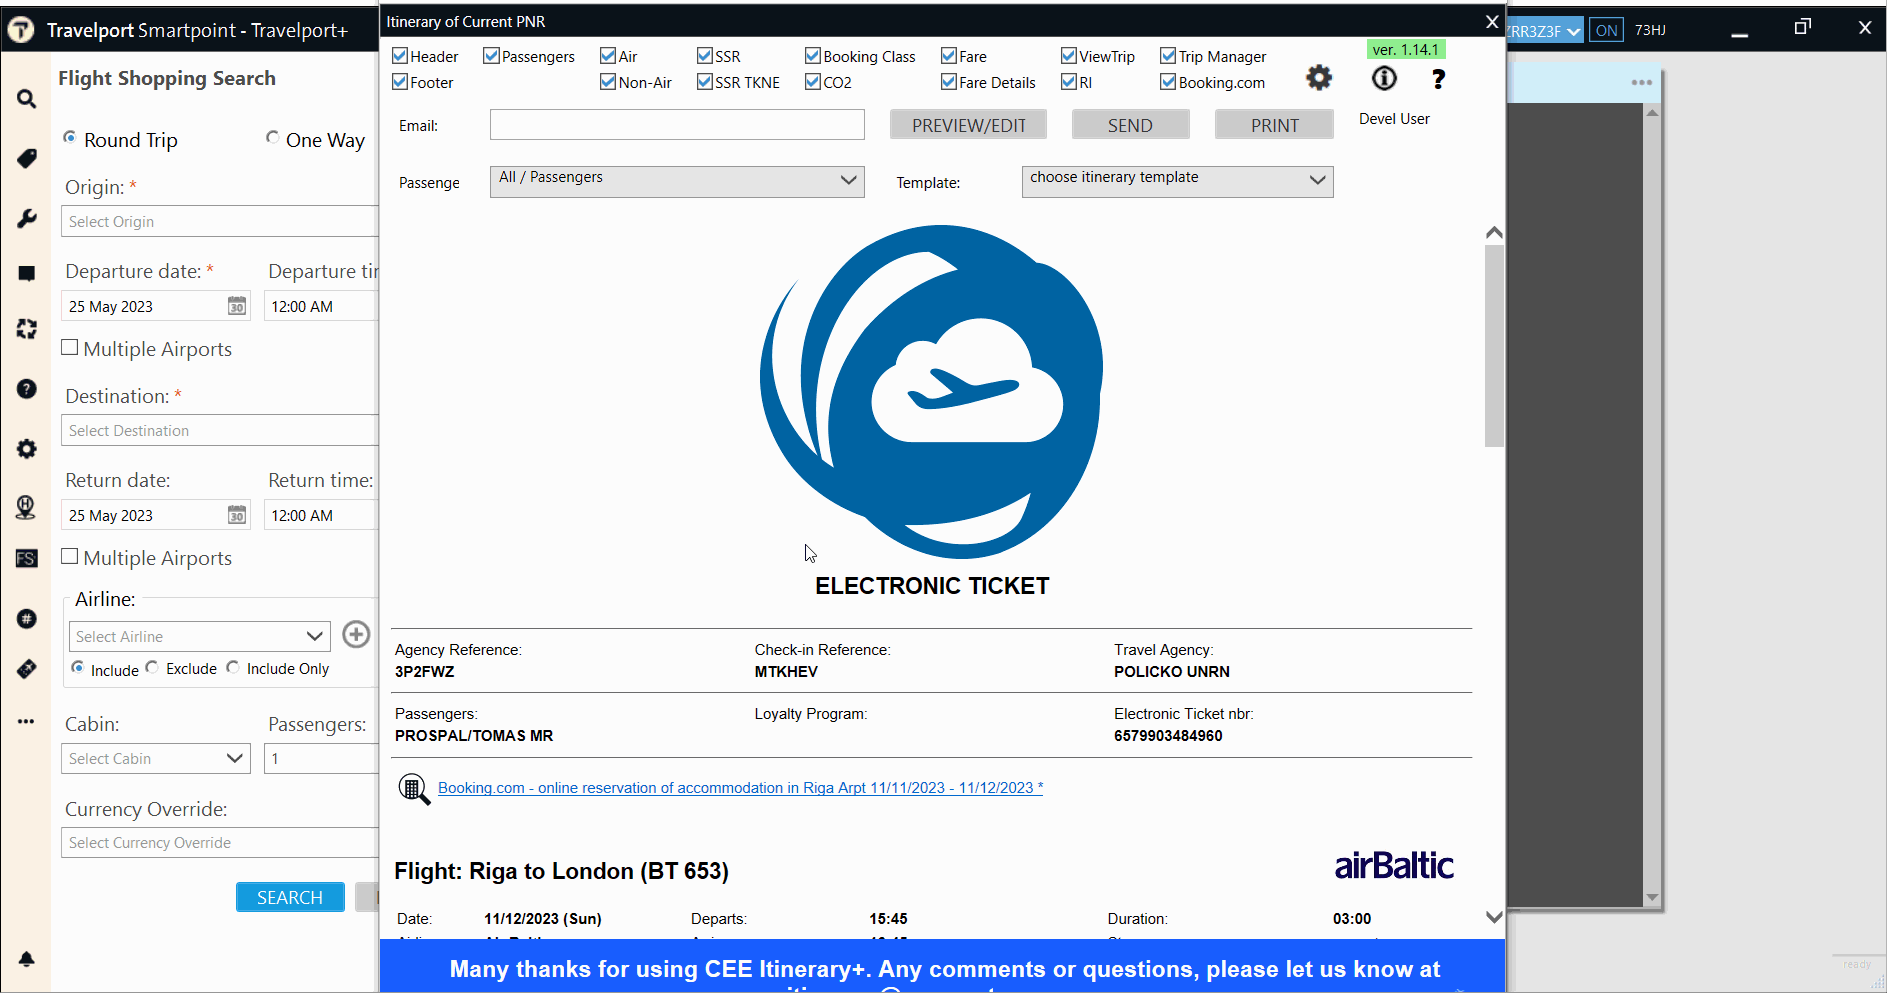Click the question mark help icon
The image size is (1887, 993).
[1438, 79]
